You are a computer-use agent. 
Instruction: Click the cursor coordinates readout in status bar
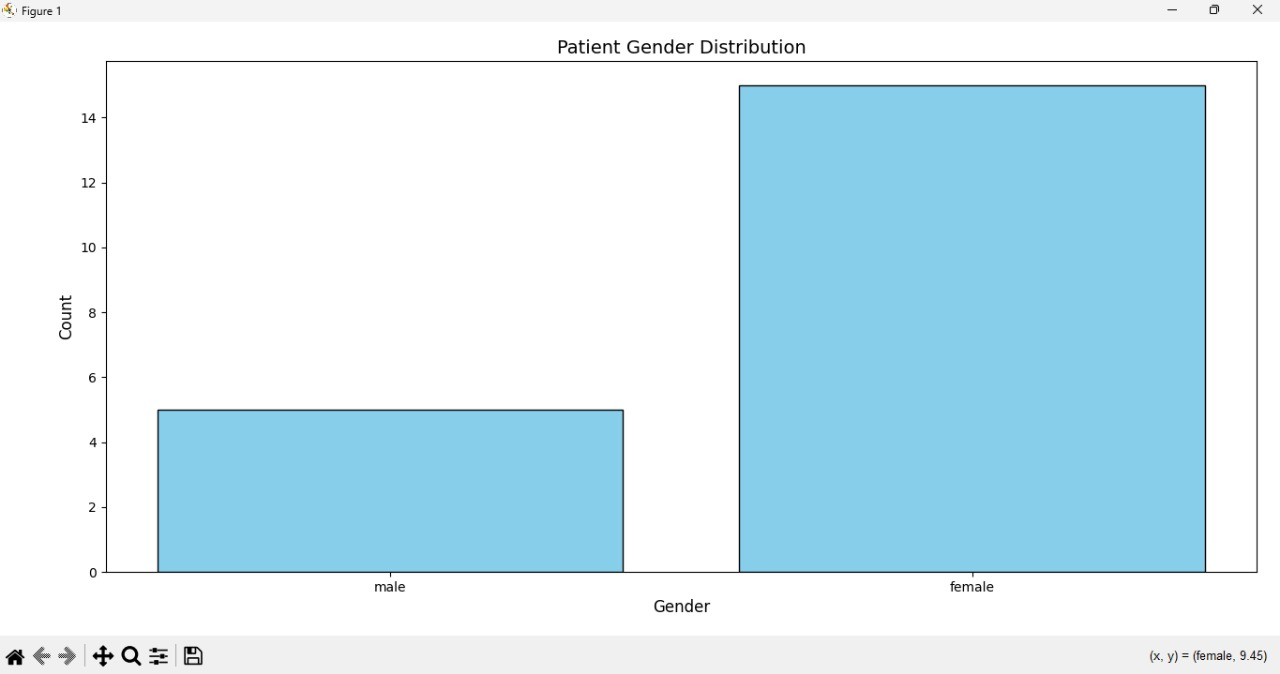(x=1208, y=656)
